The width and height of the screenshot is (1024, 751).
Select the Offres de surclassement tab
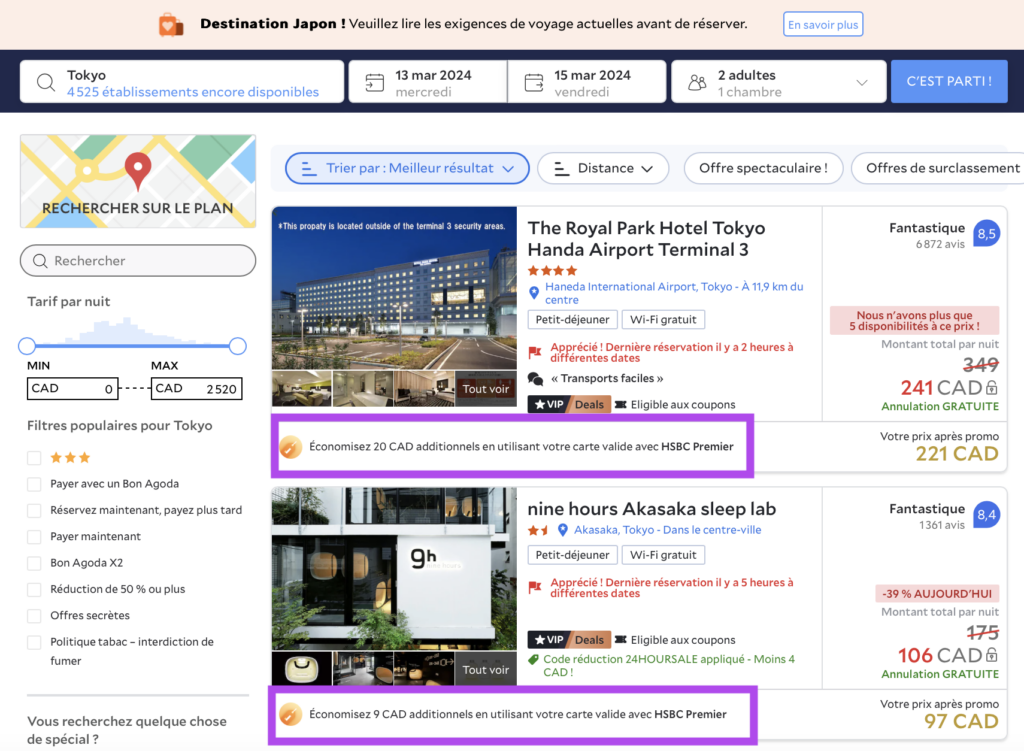(x=938, y=168)
